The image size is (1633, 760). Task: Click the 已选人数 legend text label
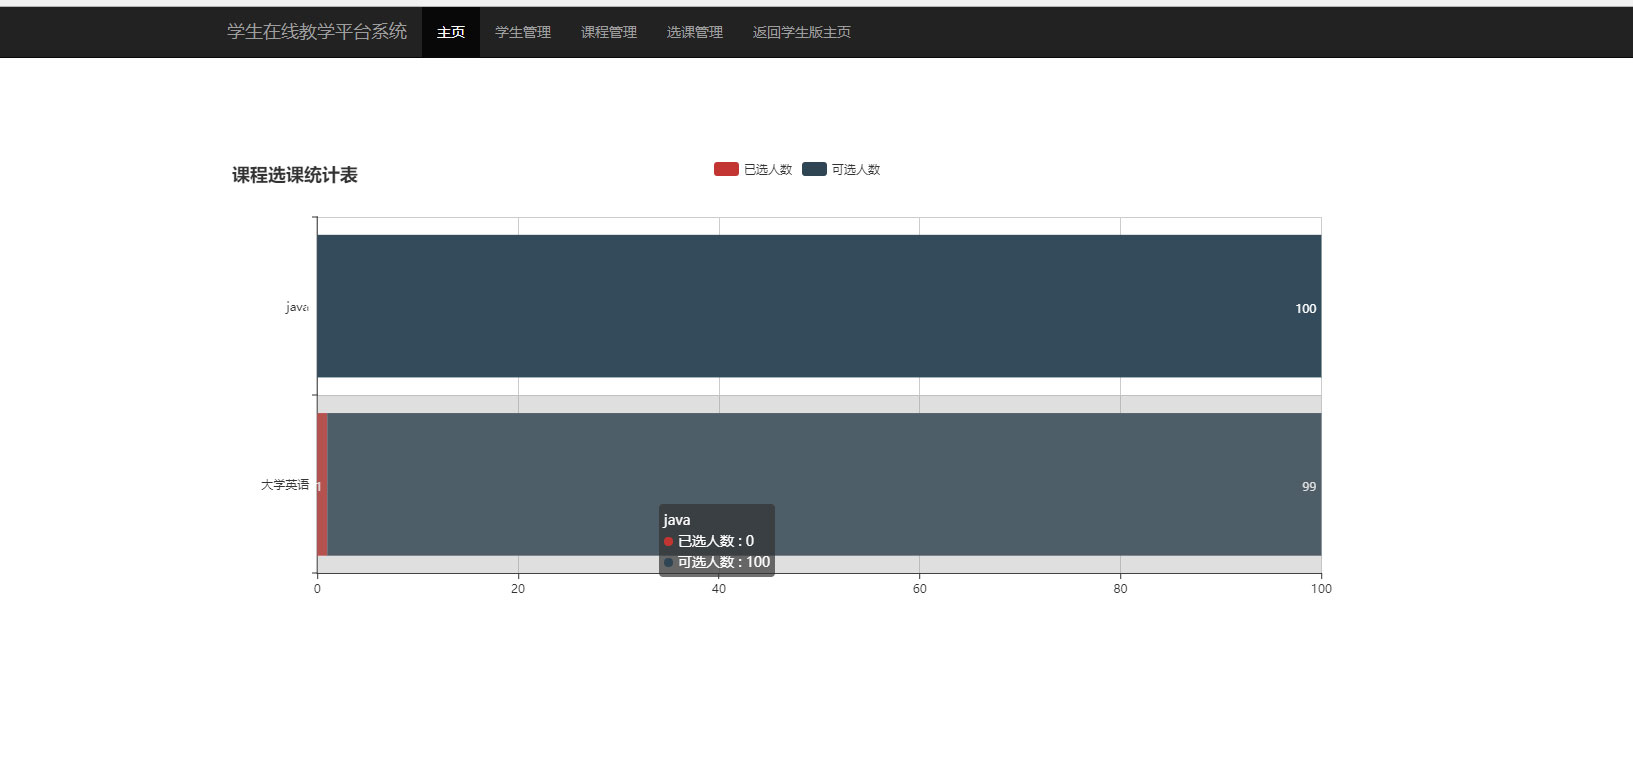click(x=768, y=170)
